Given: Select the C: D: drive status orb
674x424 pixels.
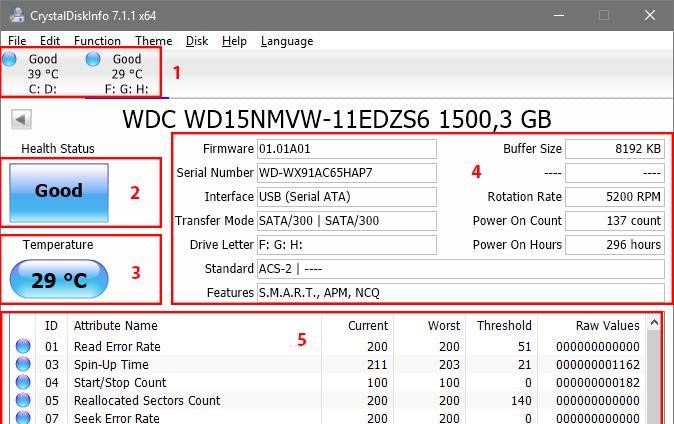Looking at the screenshot, I should [11, 60].
